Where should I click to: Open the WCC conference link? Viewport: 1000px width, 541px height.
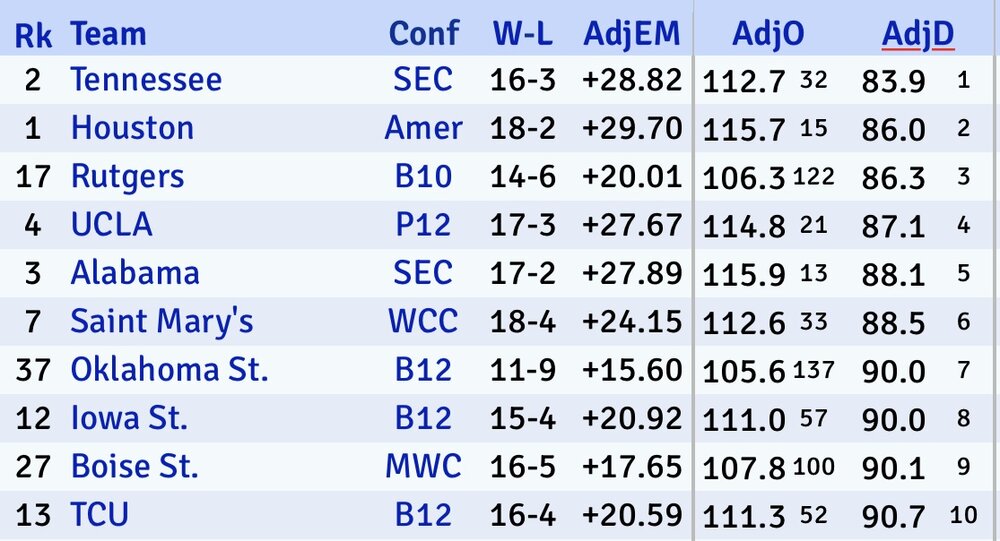(423, 322)
